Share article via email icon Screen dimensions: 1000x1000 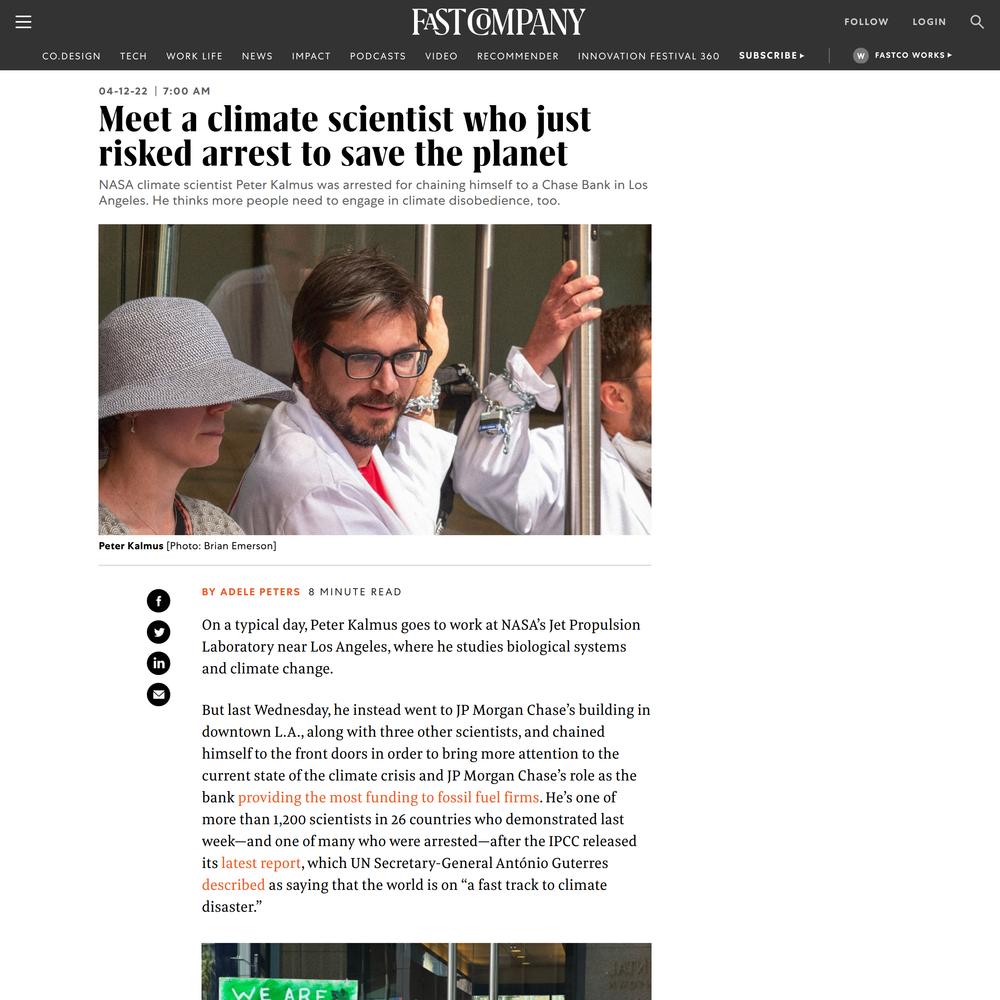(x=159, y=694)
